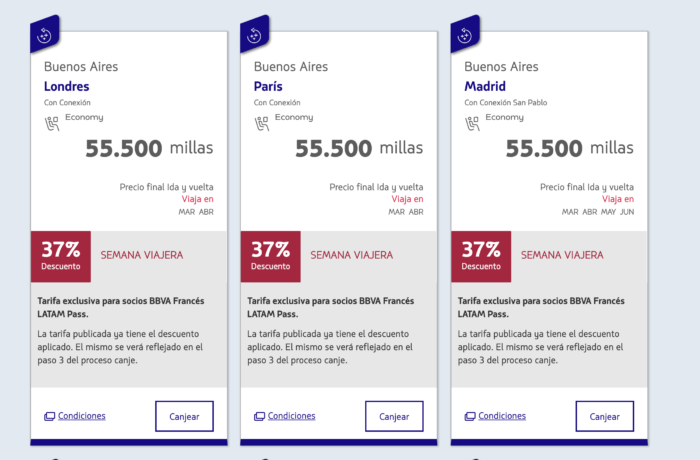Open Condiciones link for Londres offer
Screen dimensions: 700x460
81,416
